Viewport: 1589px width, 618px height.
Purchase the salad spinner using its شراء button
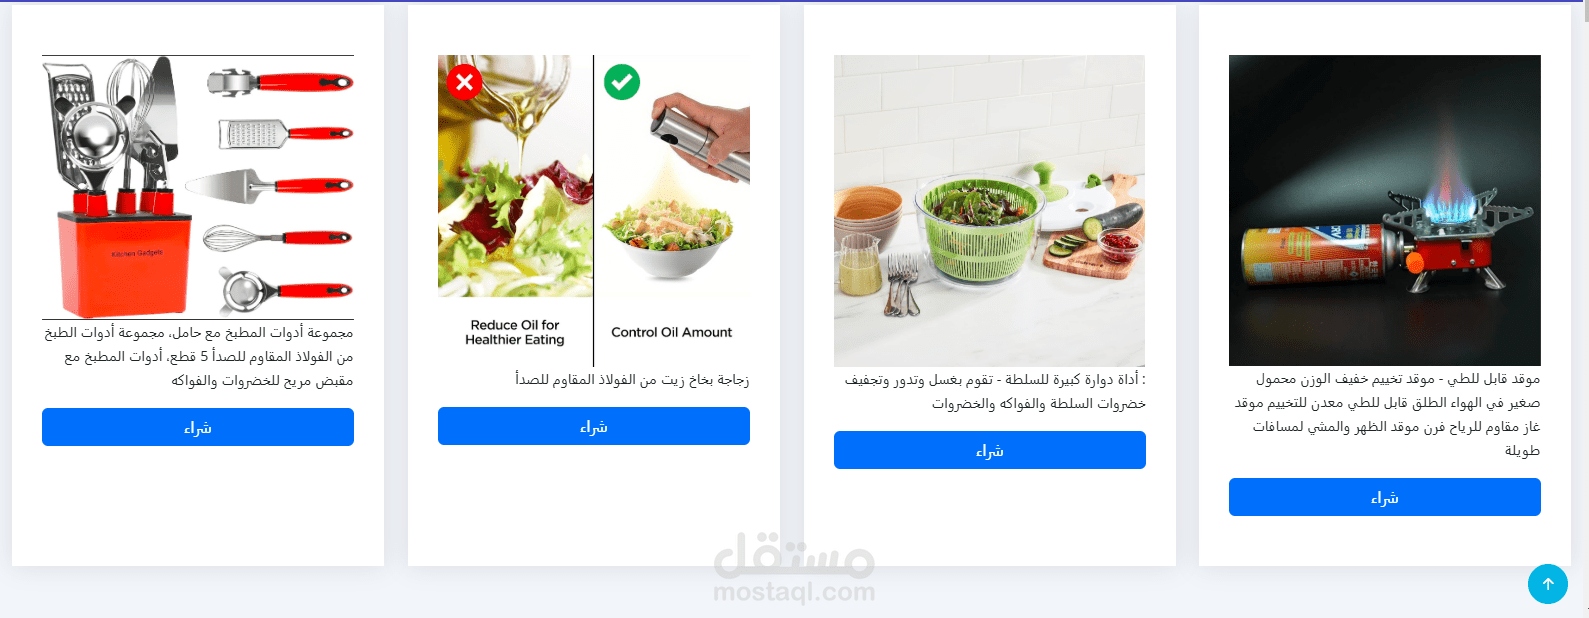pos(990,450)
